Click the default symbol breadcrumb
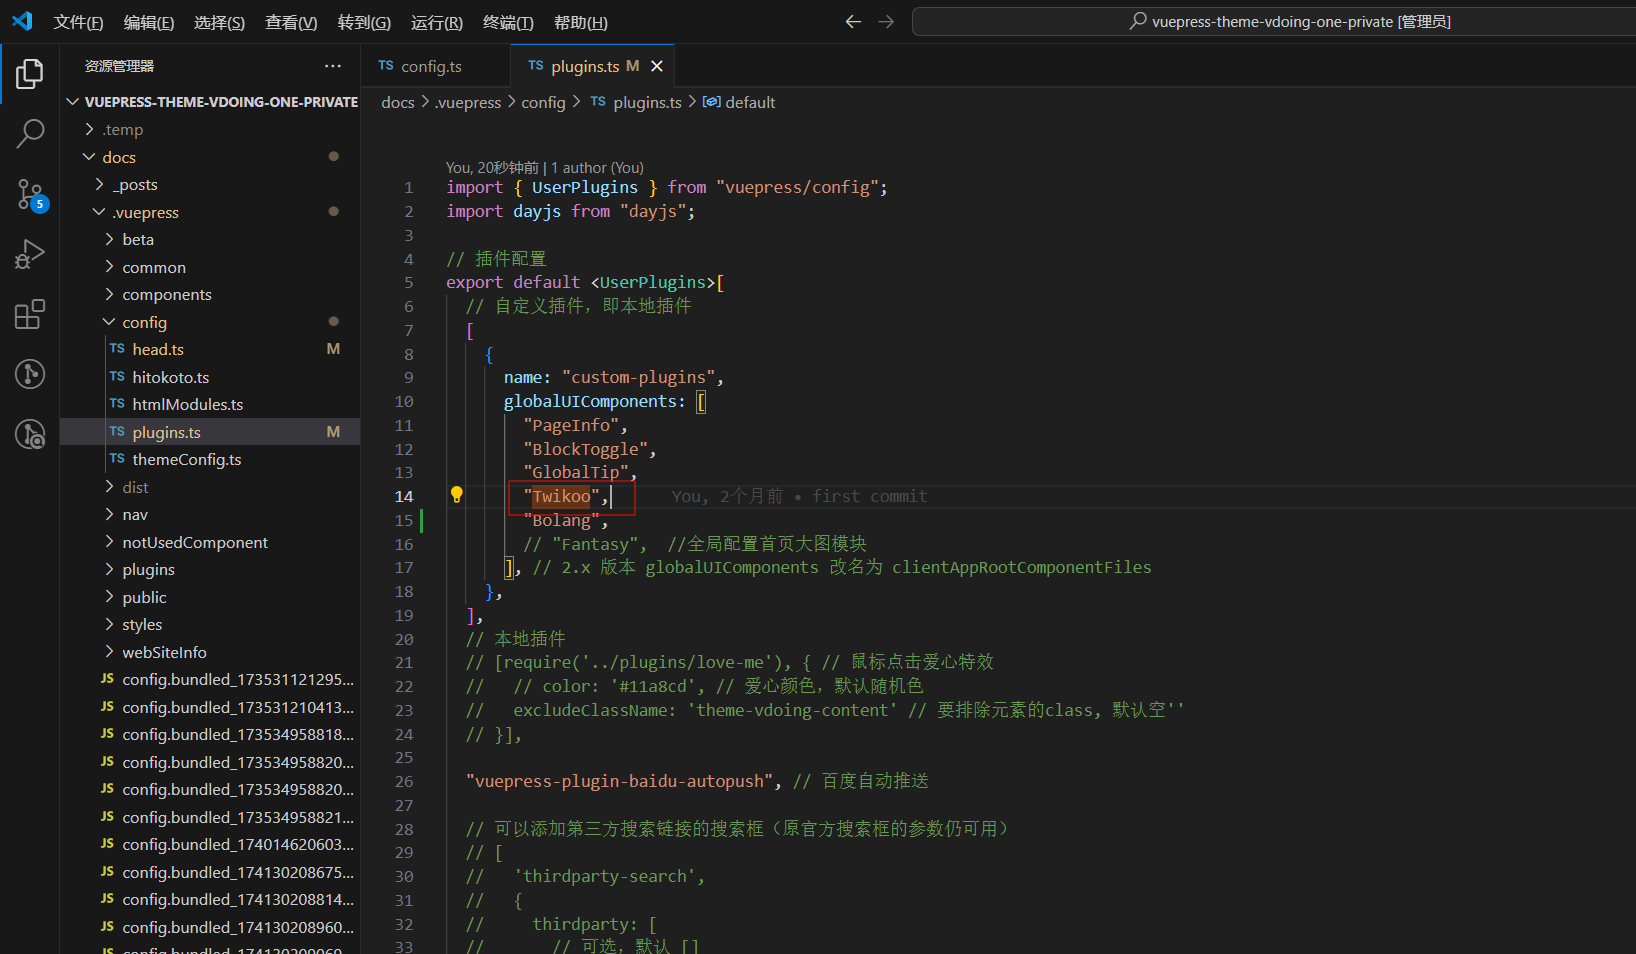This screenshot has height=954, width=1636. tap(739, 102)
